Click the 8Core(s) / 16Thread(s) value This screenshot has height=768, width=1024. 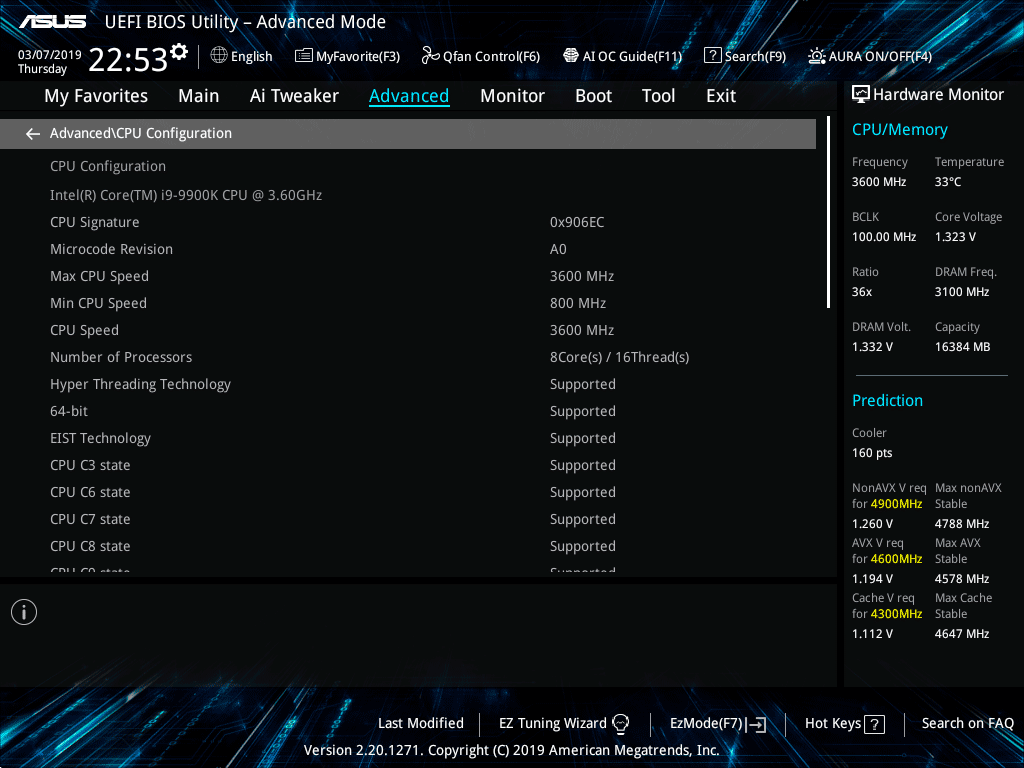point(619,357)
